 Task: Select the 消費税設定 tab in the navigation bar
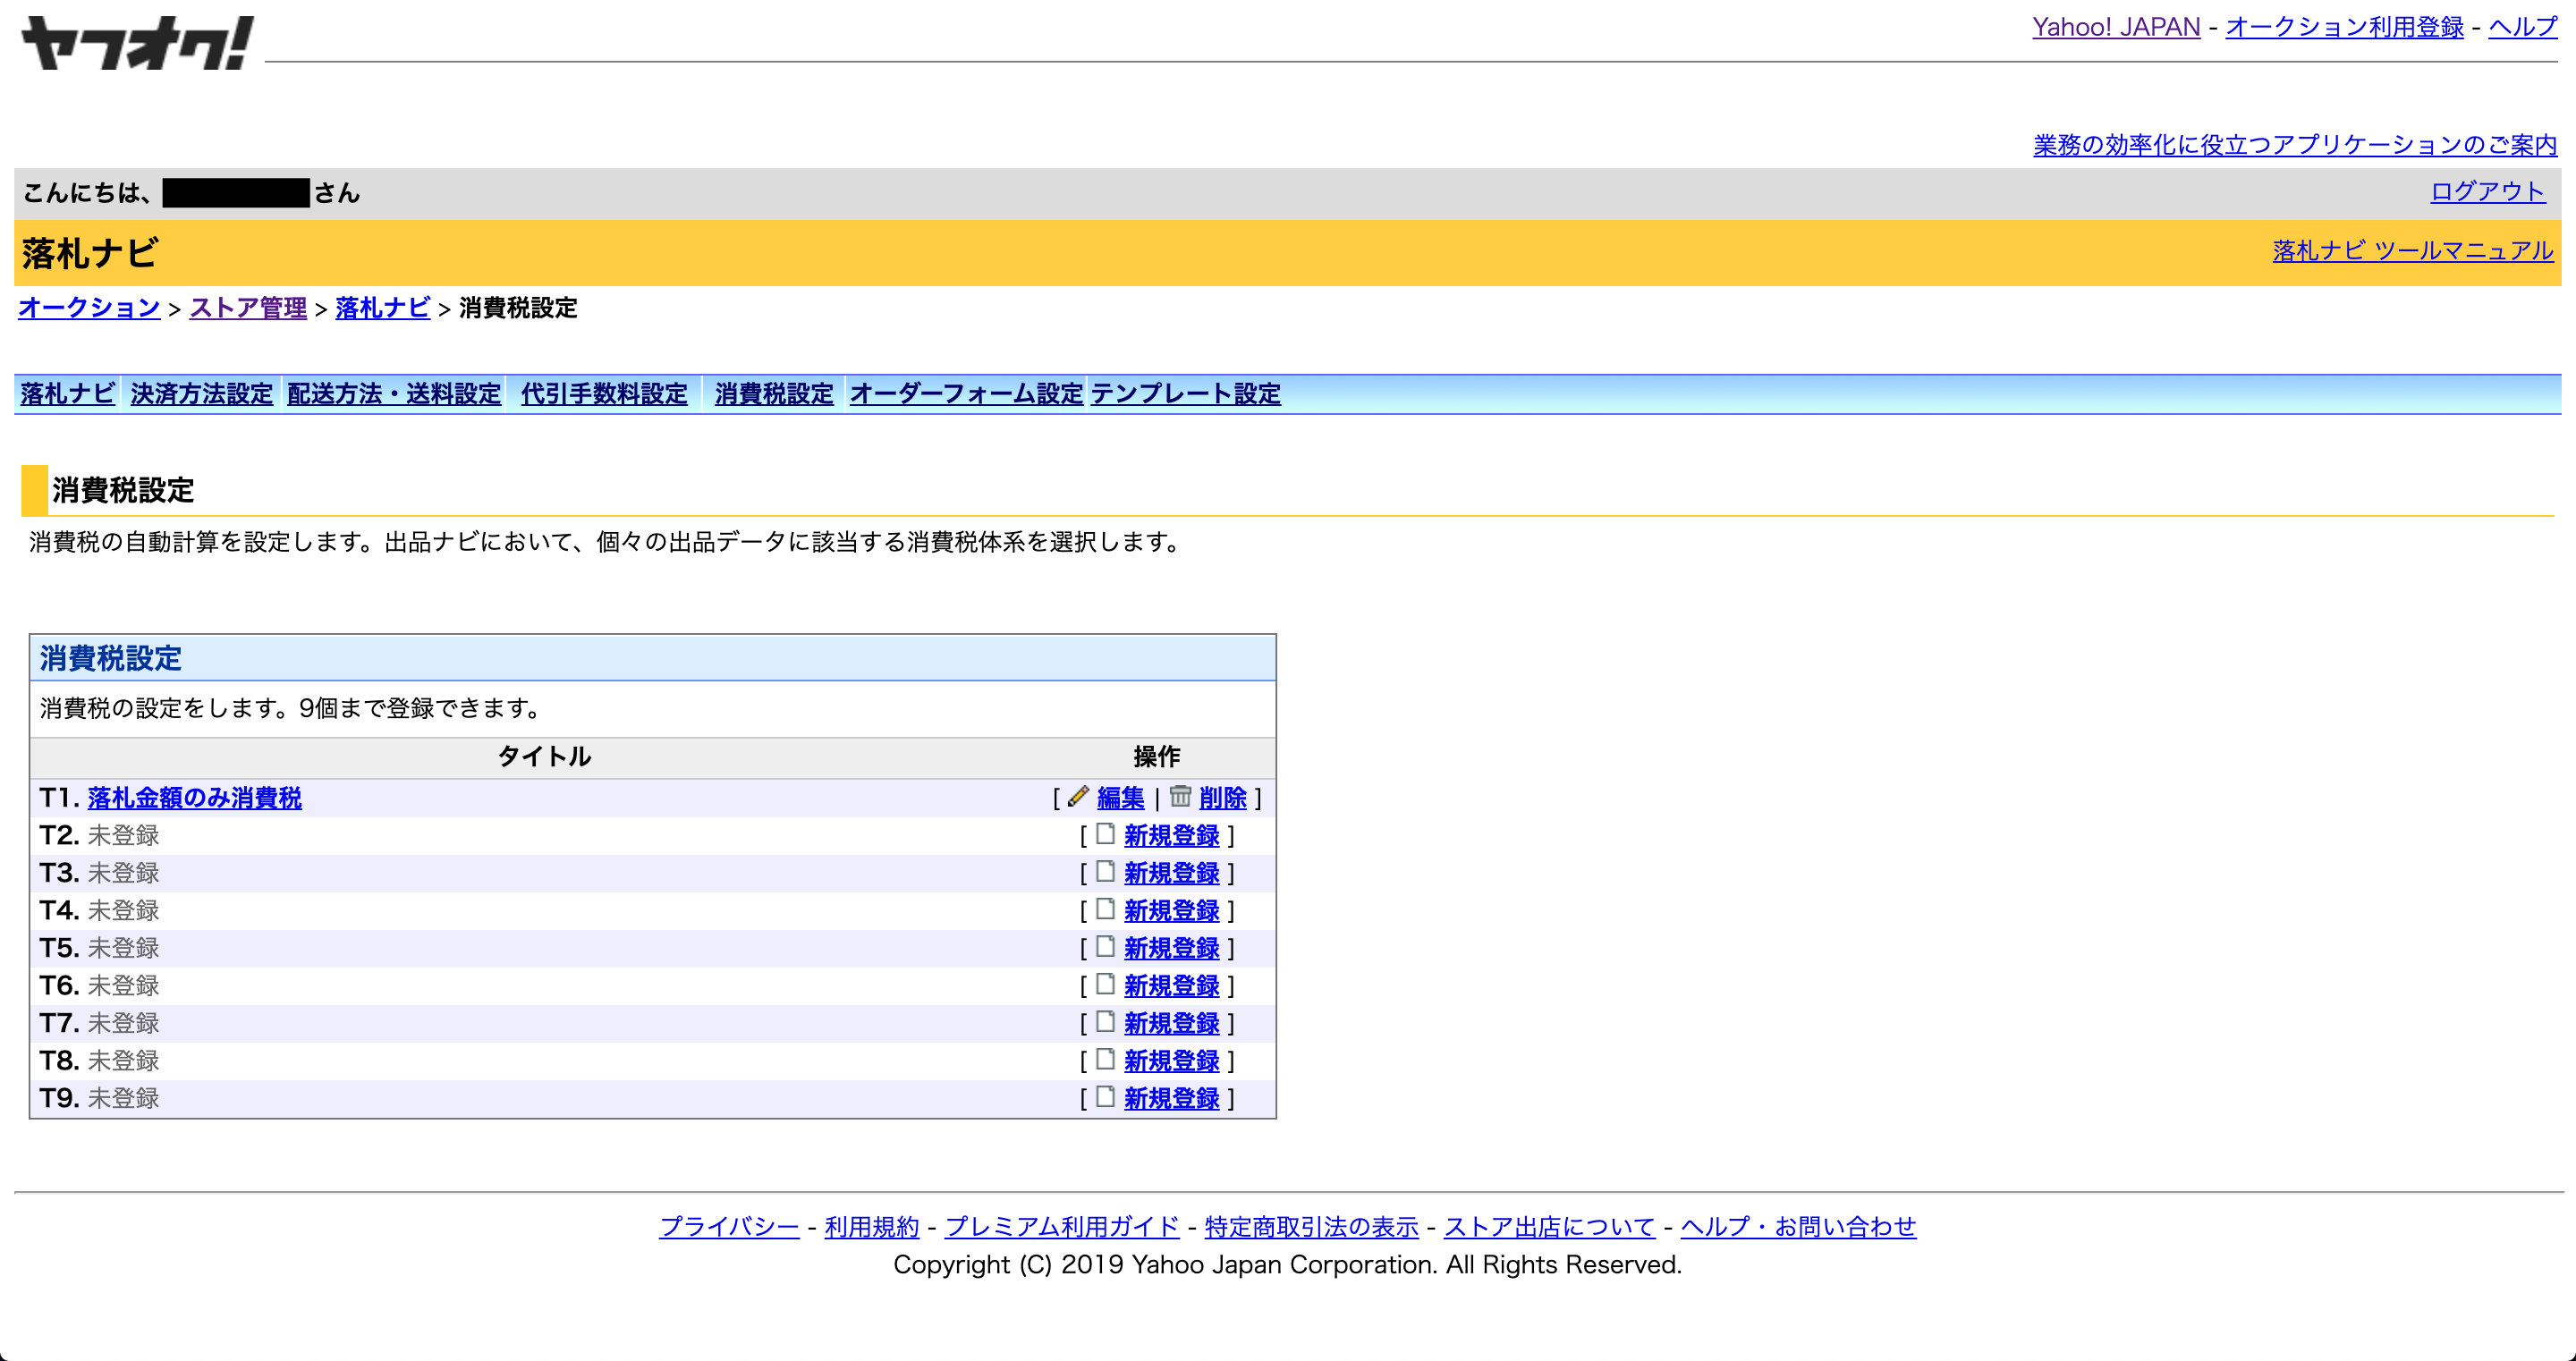pos(774,394)
